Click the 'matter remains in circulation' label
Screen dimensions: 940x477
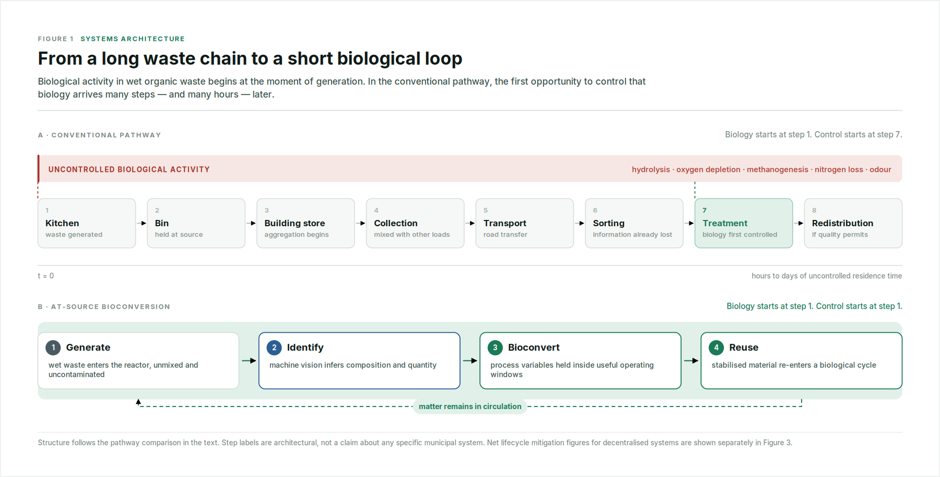coord(470,406)
